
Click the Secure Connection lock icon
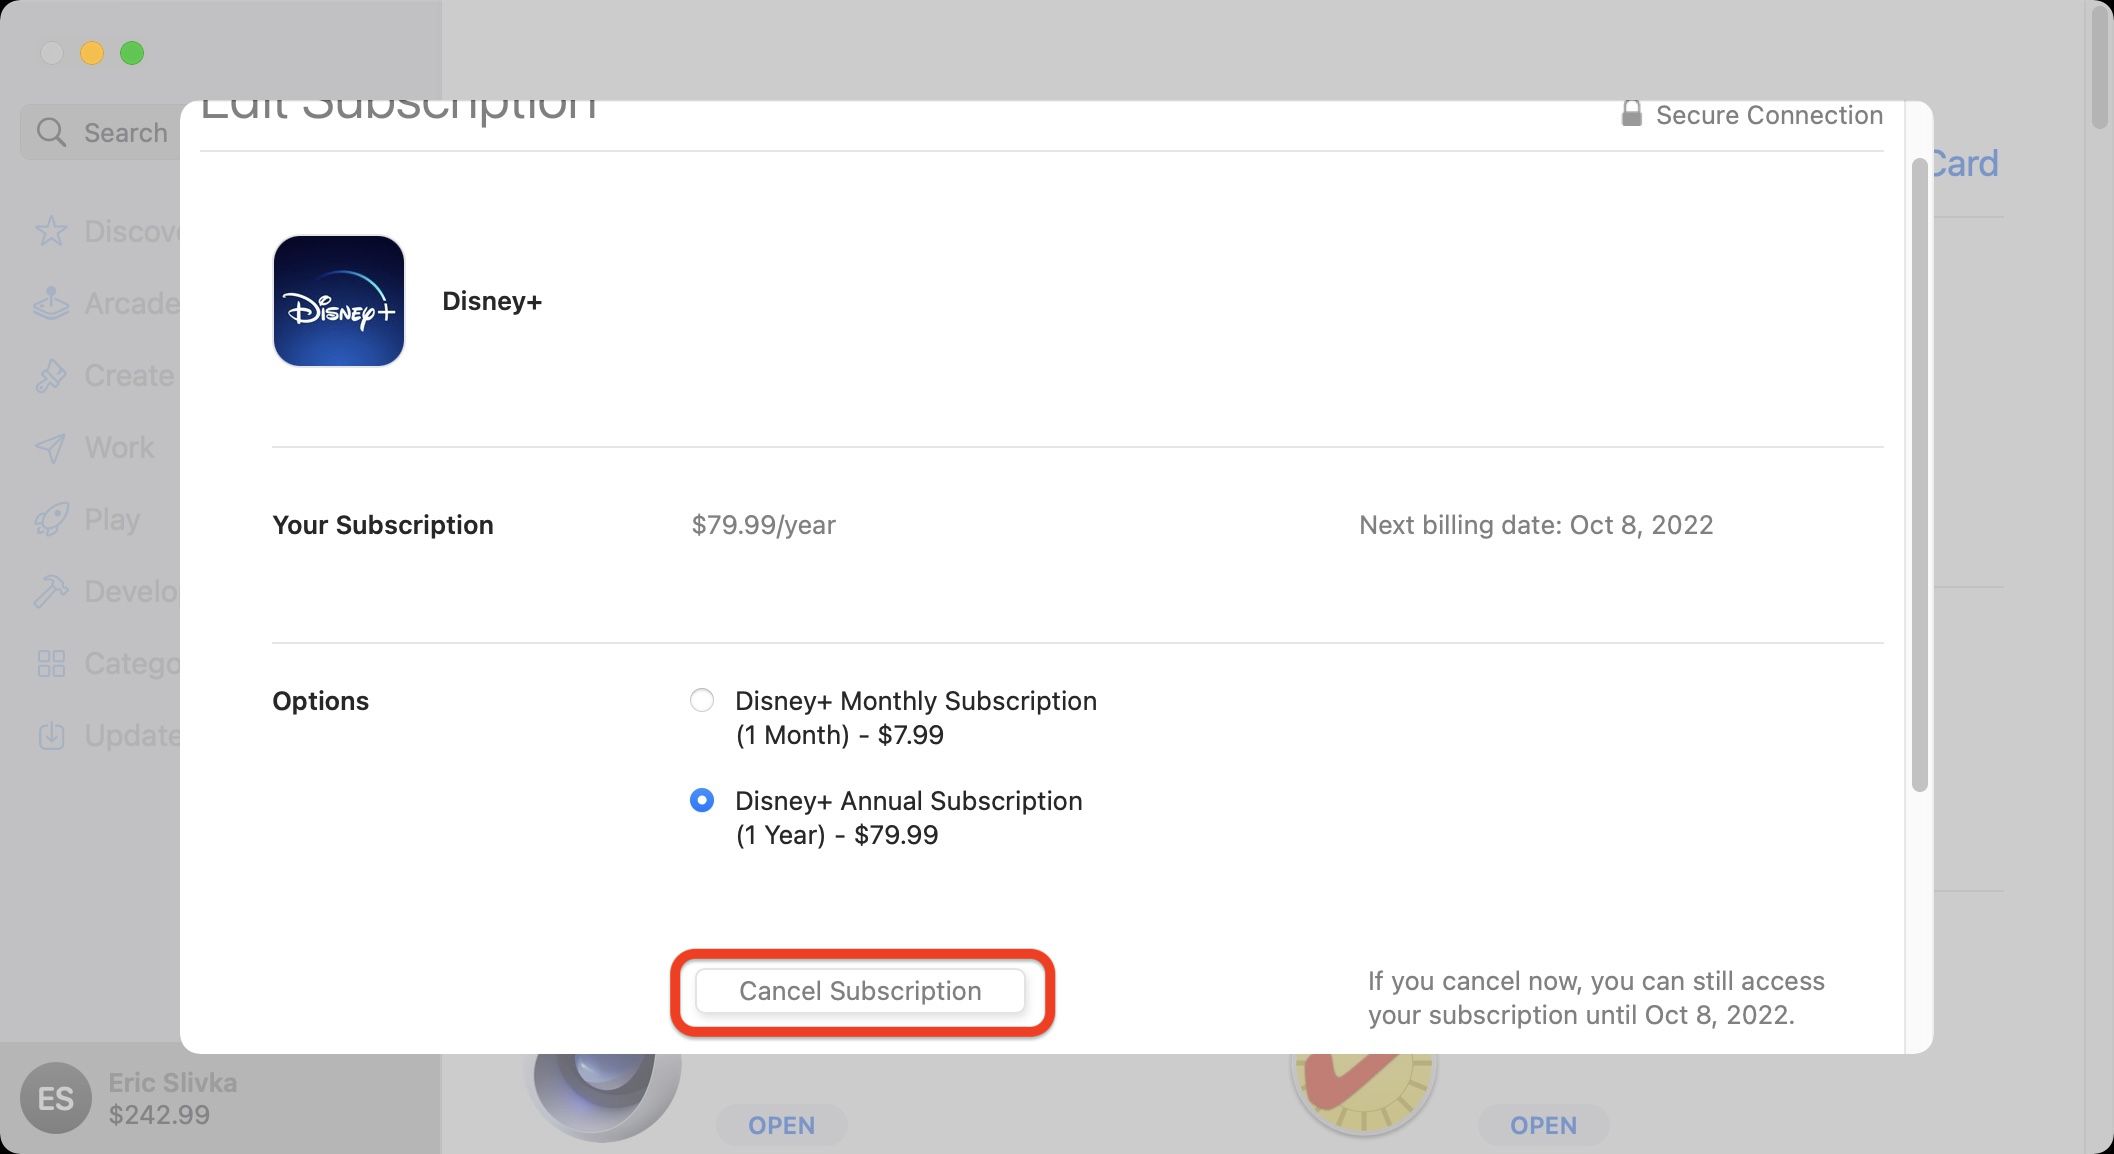pyautogui.click(x=1632, y=114)
